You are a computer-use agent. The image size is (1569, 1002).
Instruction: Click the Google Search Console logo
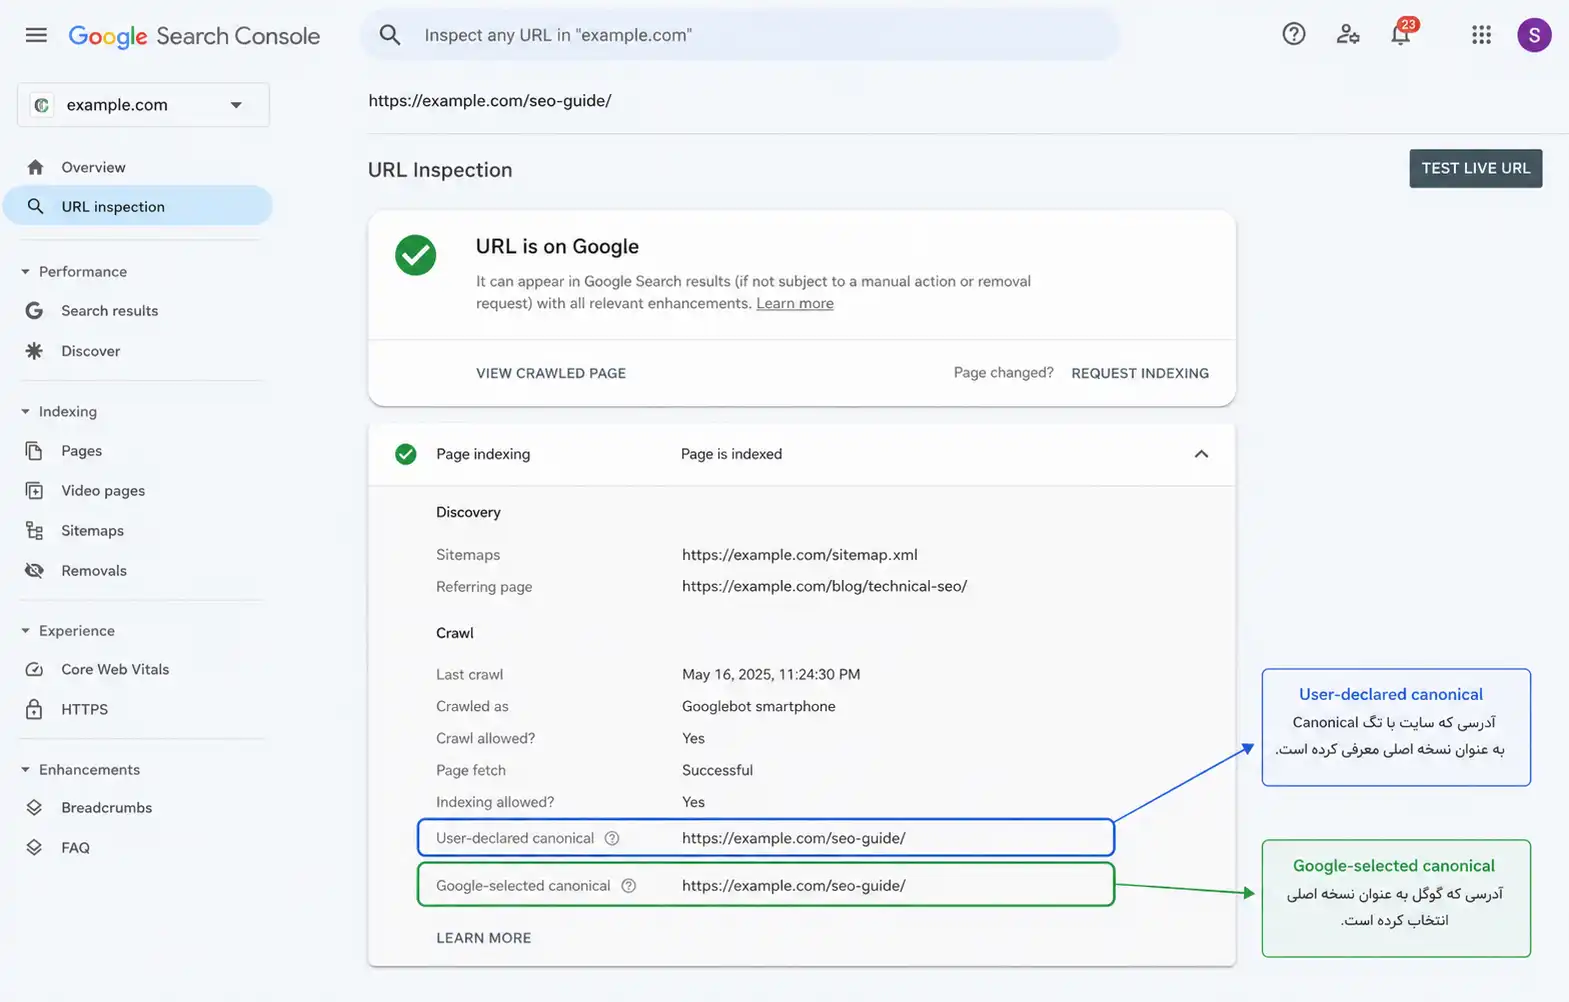click(194, 36)
